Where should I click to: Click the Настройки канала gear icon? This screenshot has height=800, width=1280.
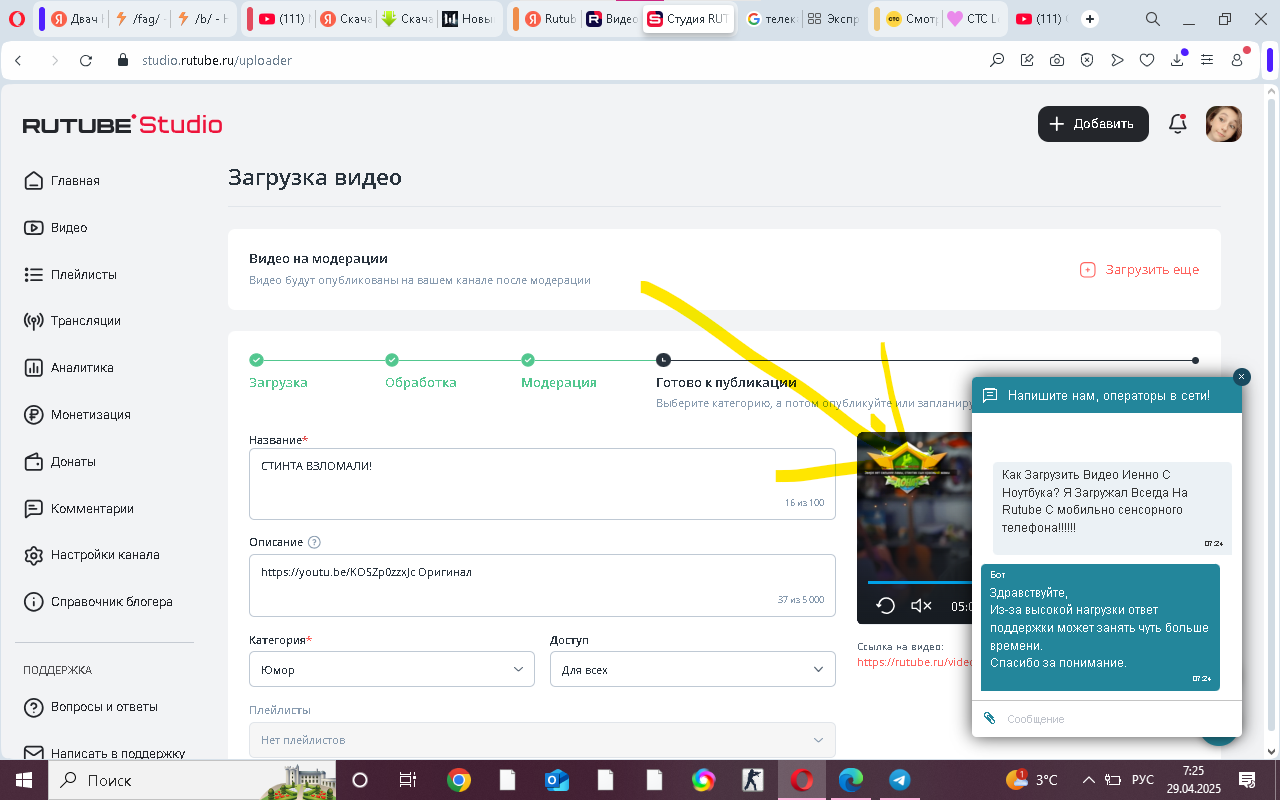point(33,555)
